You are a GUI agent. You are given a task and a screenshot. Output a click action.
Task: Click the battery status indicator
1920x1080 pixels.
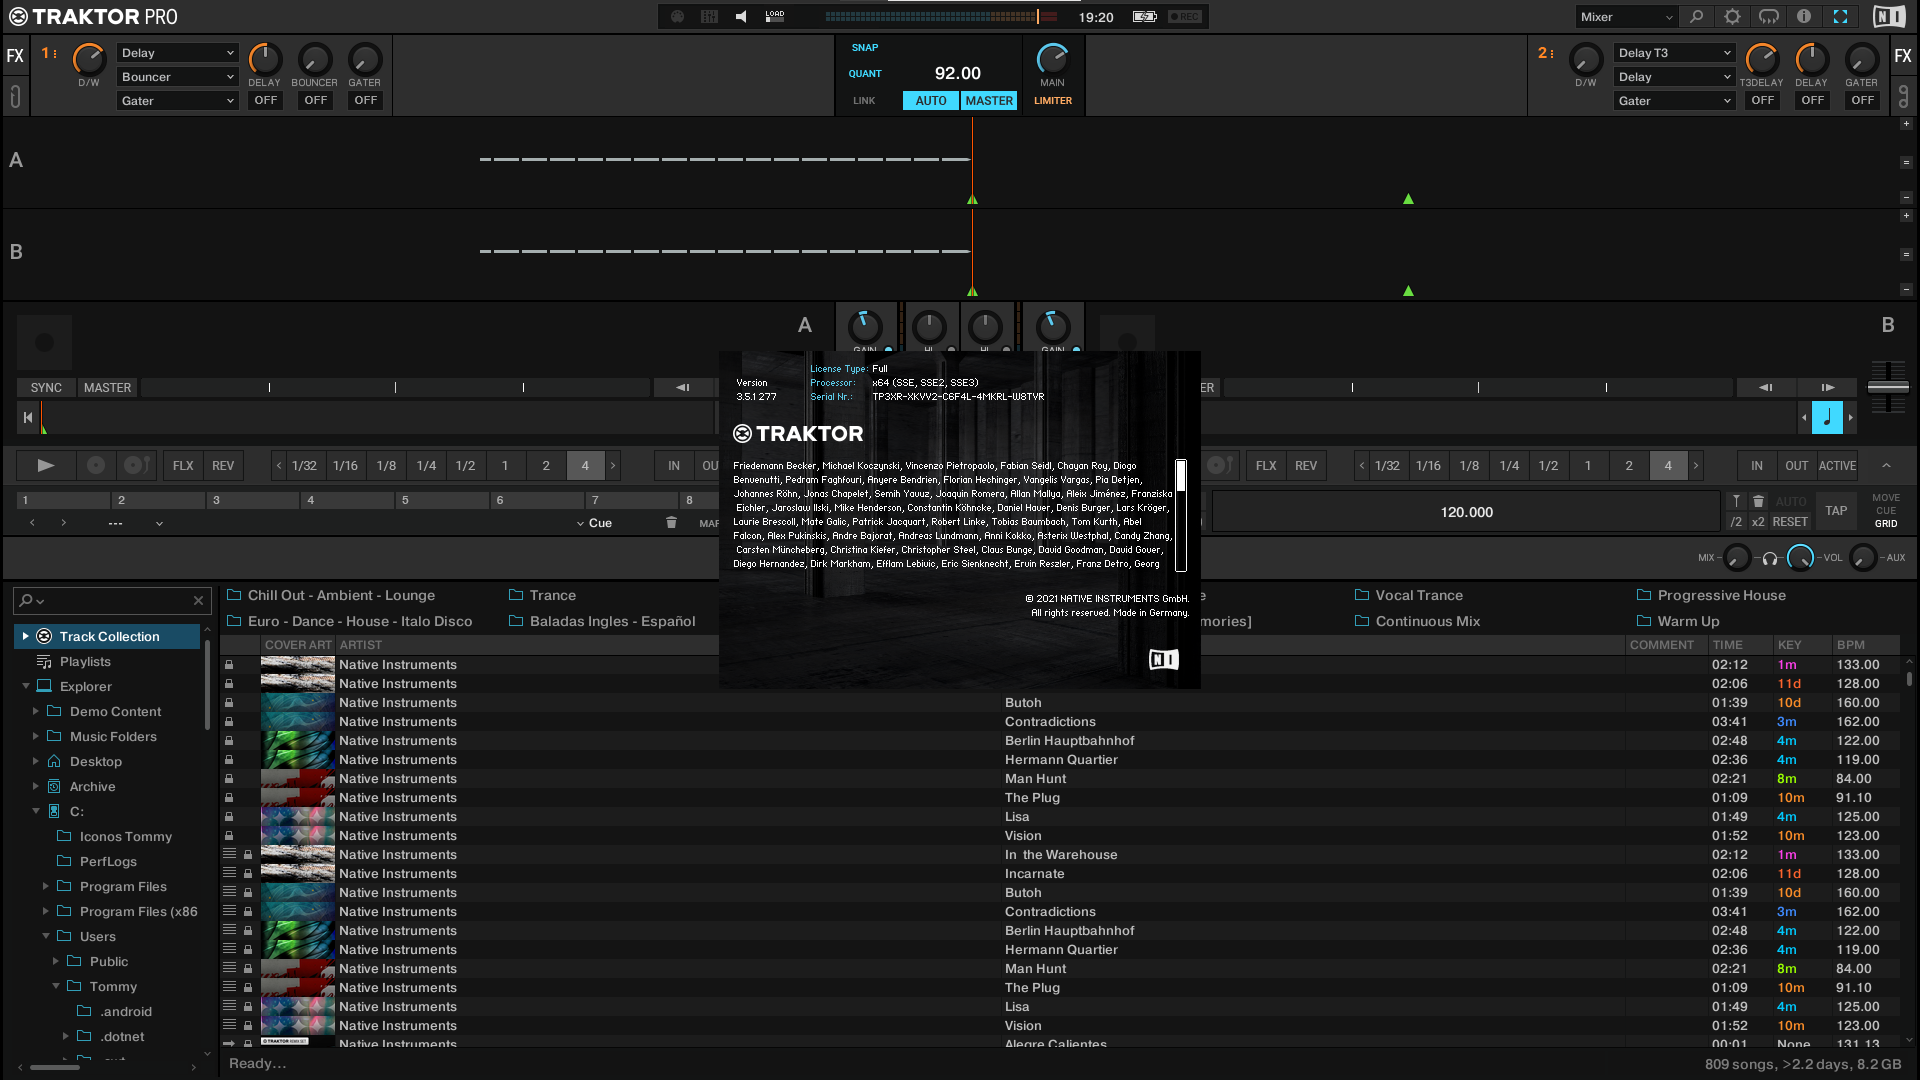1144,17
